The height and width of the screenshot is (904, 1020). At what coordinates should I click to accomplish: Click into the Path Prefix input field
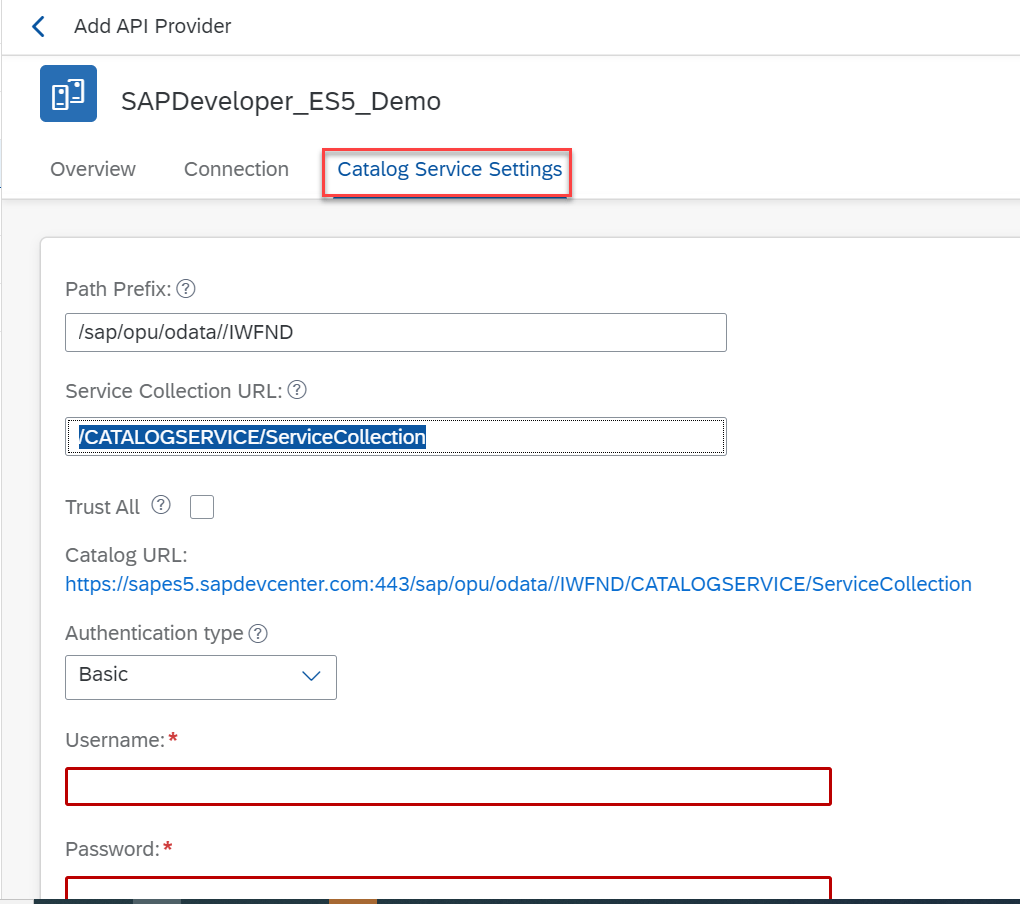click(x=396, y=333)
